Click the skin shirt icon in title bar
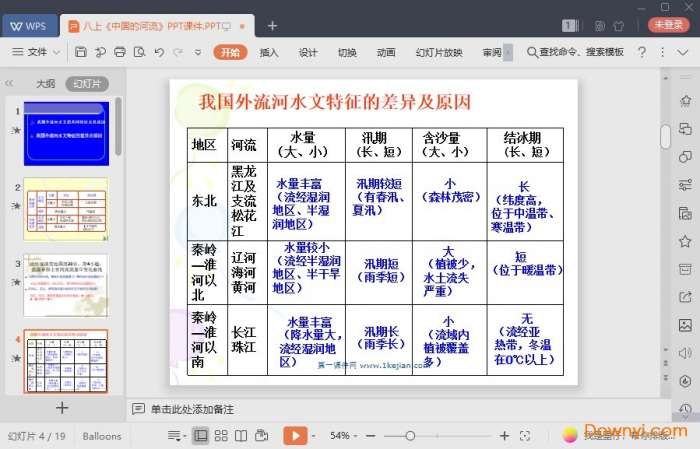The width and height of the screenshot is (700, 449). 619,26
